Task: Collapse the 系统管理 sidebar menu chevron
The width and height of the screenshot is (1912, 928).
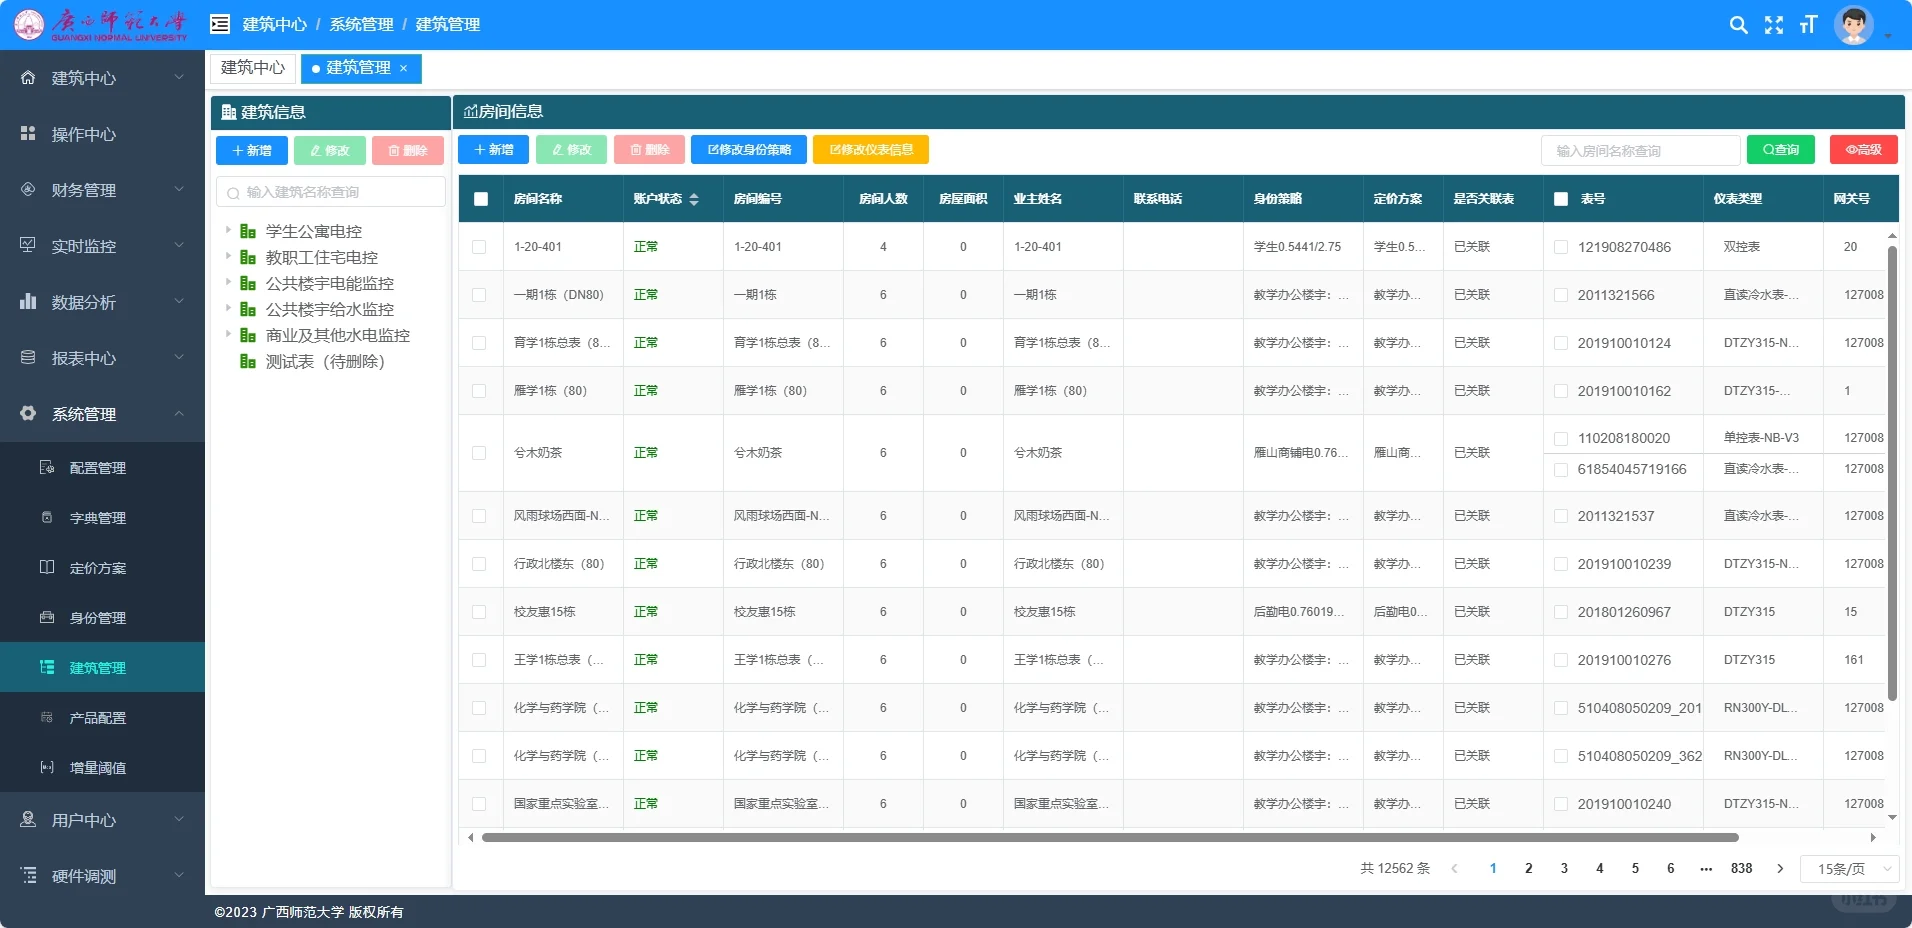Action: pyautogui.click(x=179, y=413)
